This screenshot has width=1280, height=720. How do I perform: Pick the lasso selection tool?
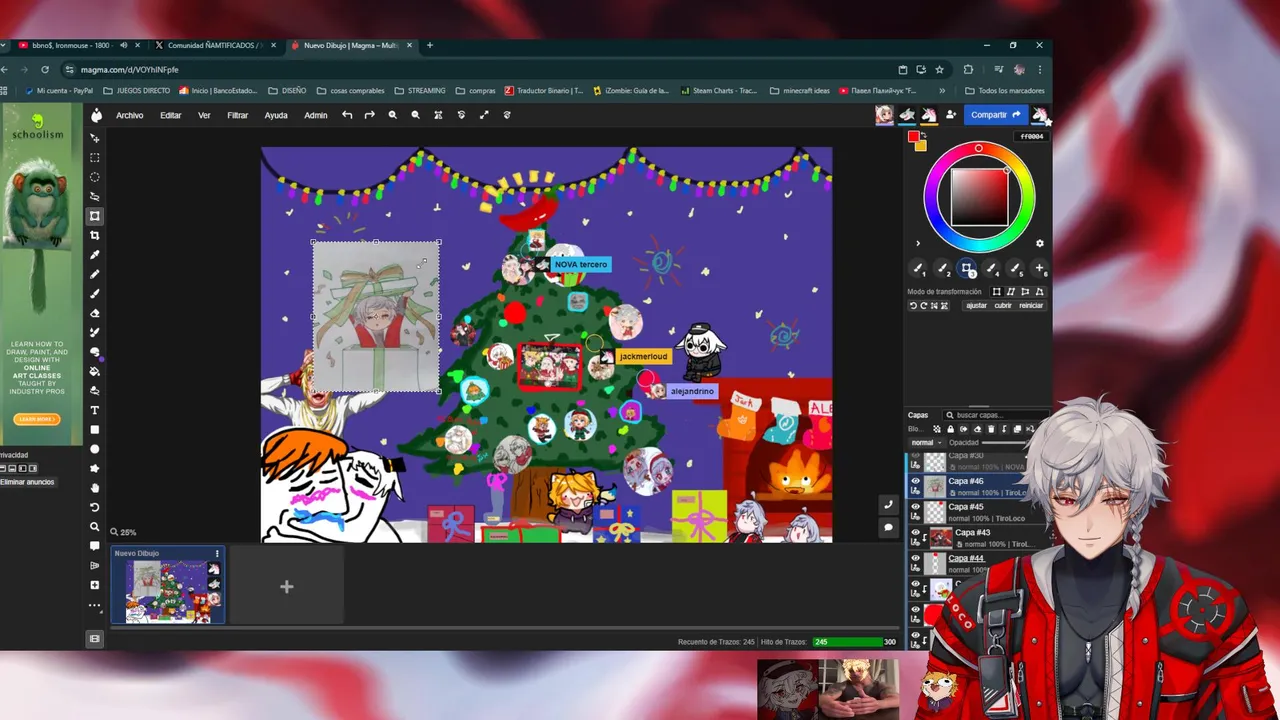(95, 196)
